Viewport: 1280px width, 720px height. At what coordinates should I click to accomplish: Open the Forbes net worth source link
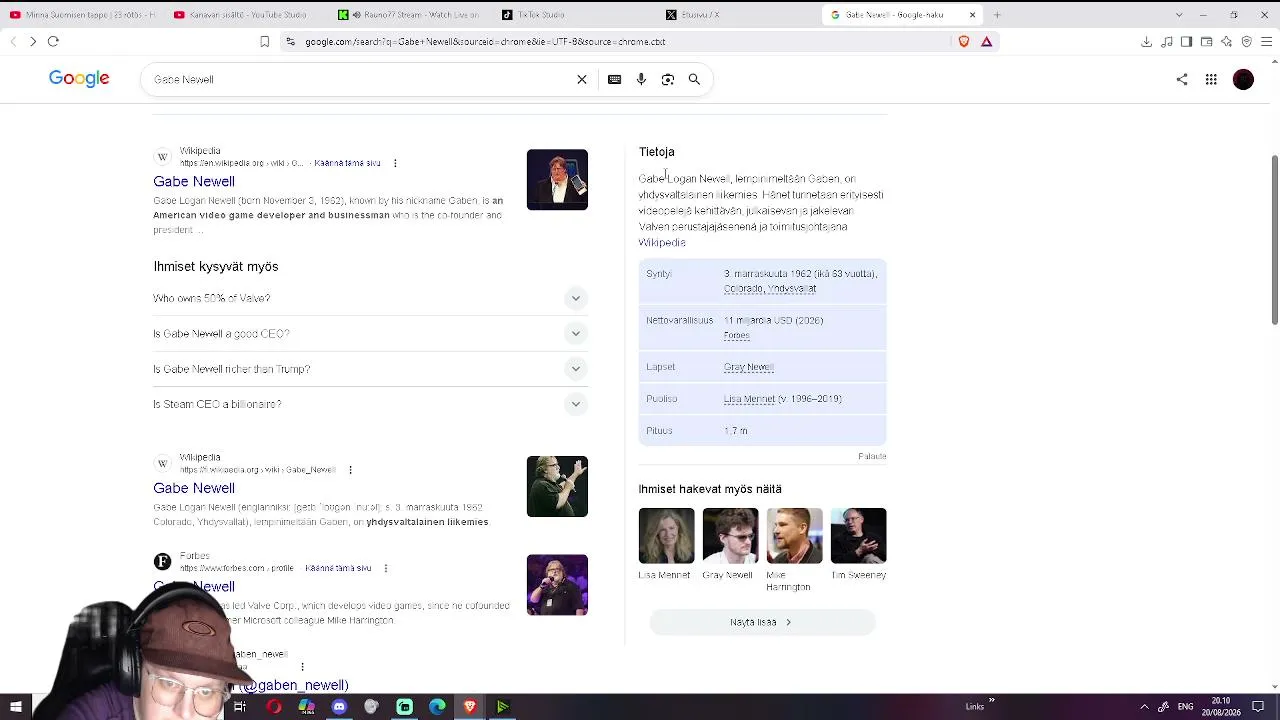coord(737,336)
